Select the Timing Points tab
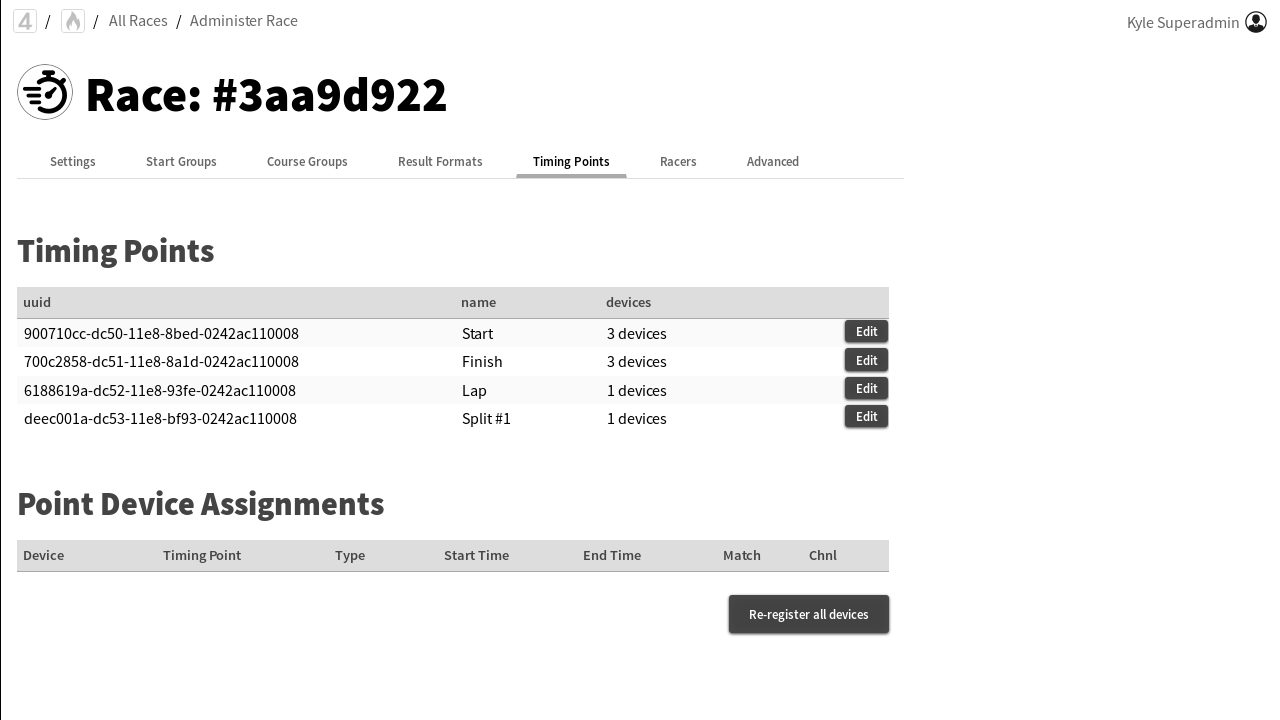 571,162
